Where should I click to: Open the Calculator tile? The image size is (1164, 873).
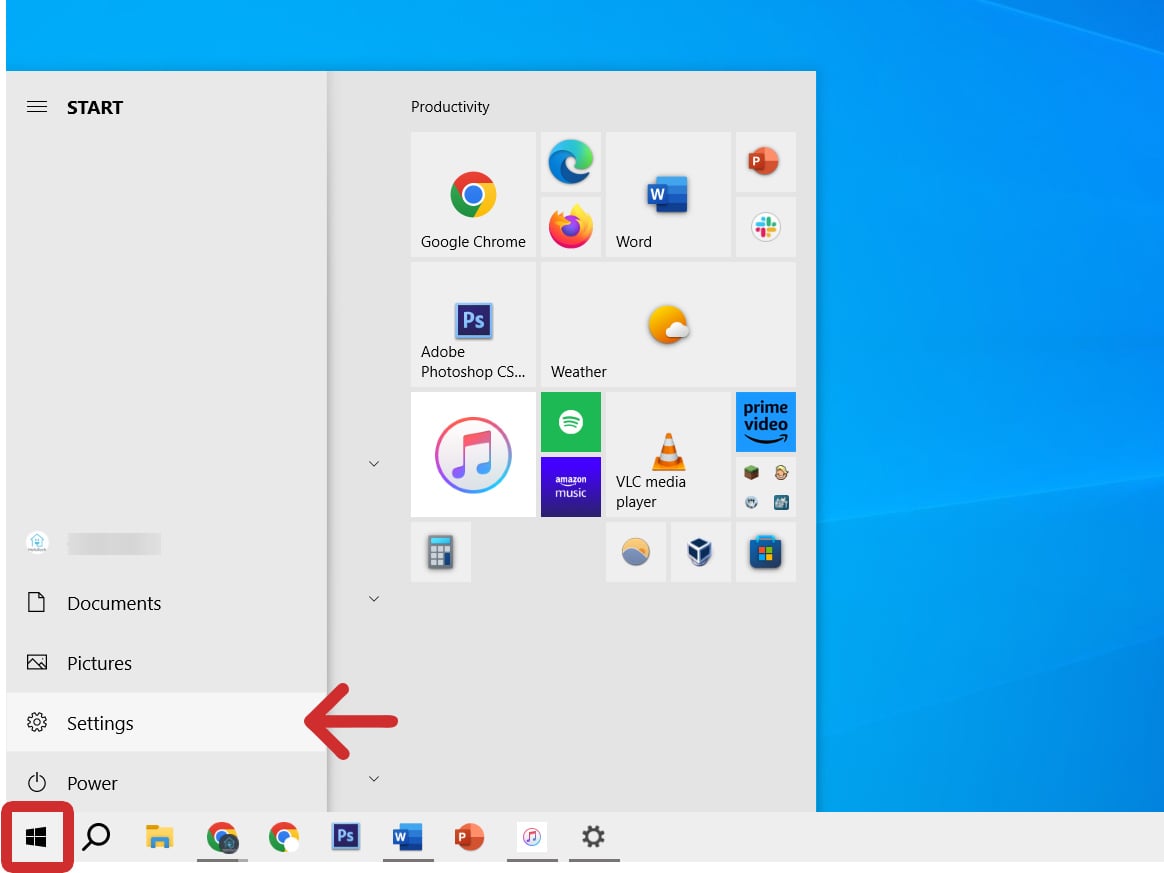point(441,552)
